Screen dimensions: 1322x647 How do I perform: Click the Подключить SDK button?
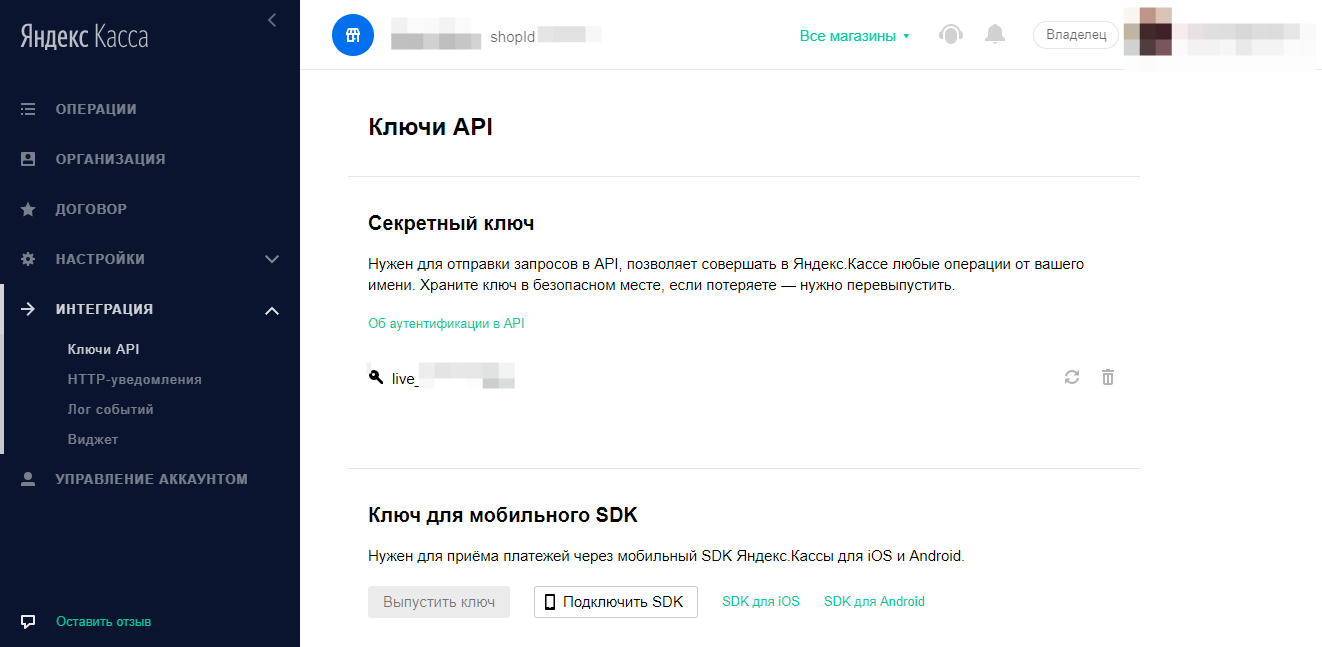pyautogui.click(x=615, y=602)
